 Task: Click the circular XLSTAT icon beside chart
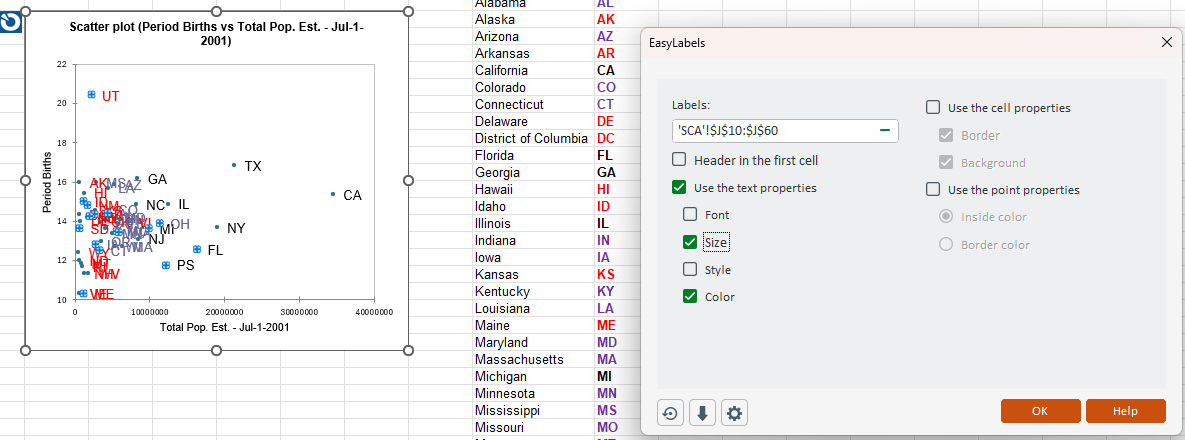pos(11,23)
